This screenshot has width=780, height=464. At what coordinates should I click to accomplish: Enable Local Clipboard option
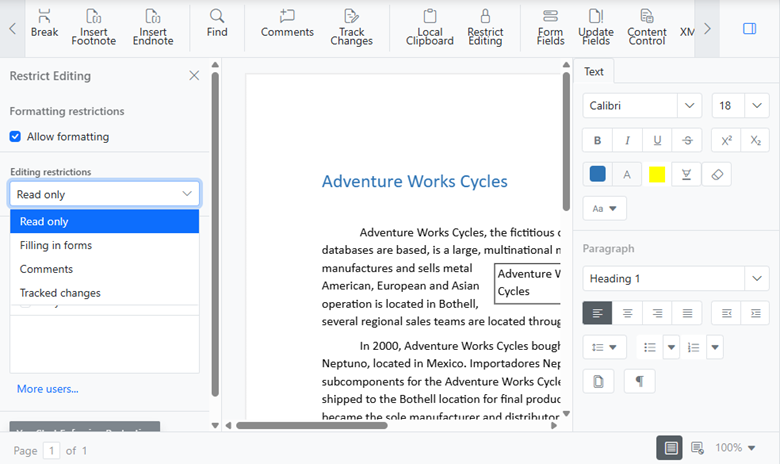[429, 27]
